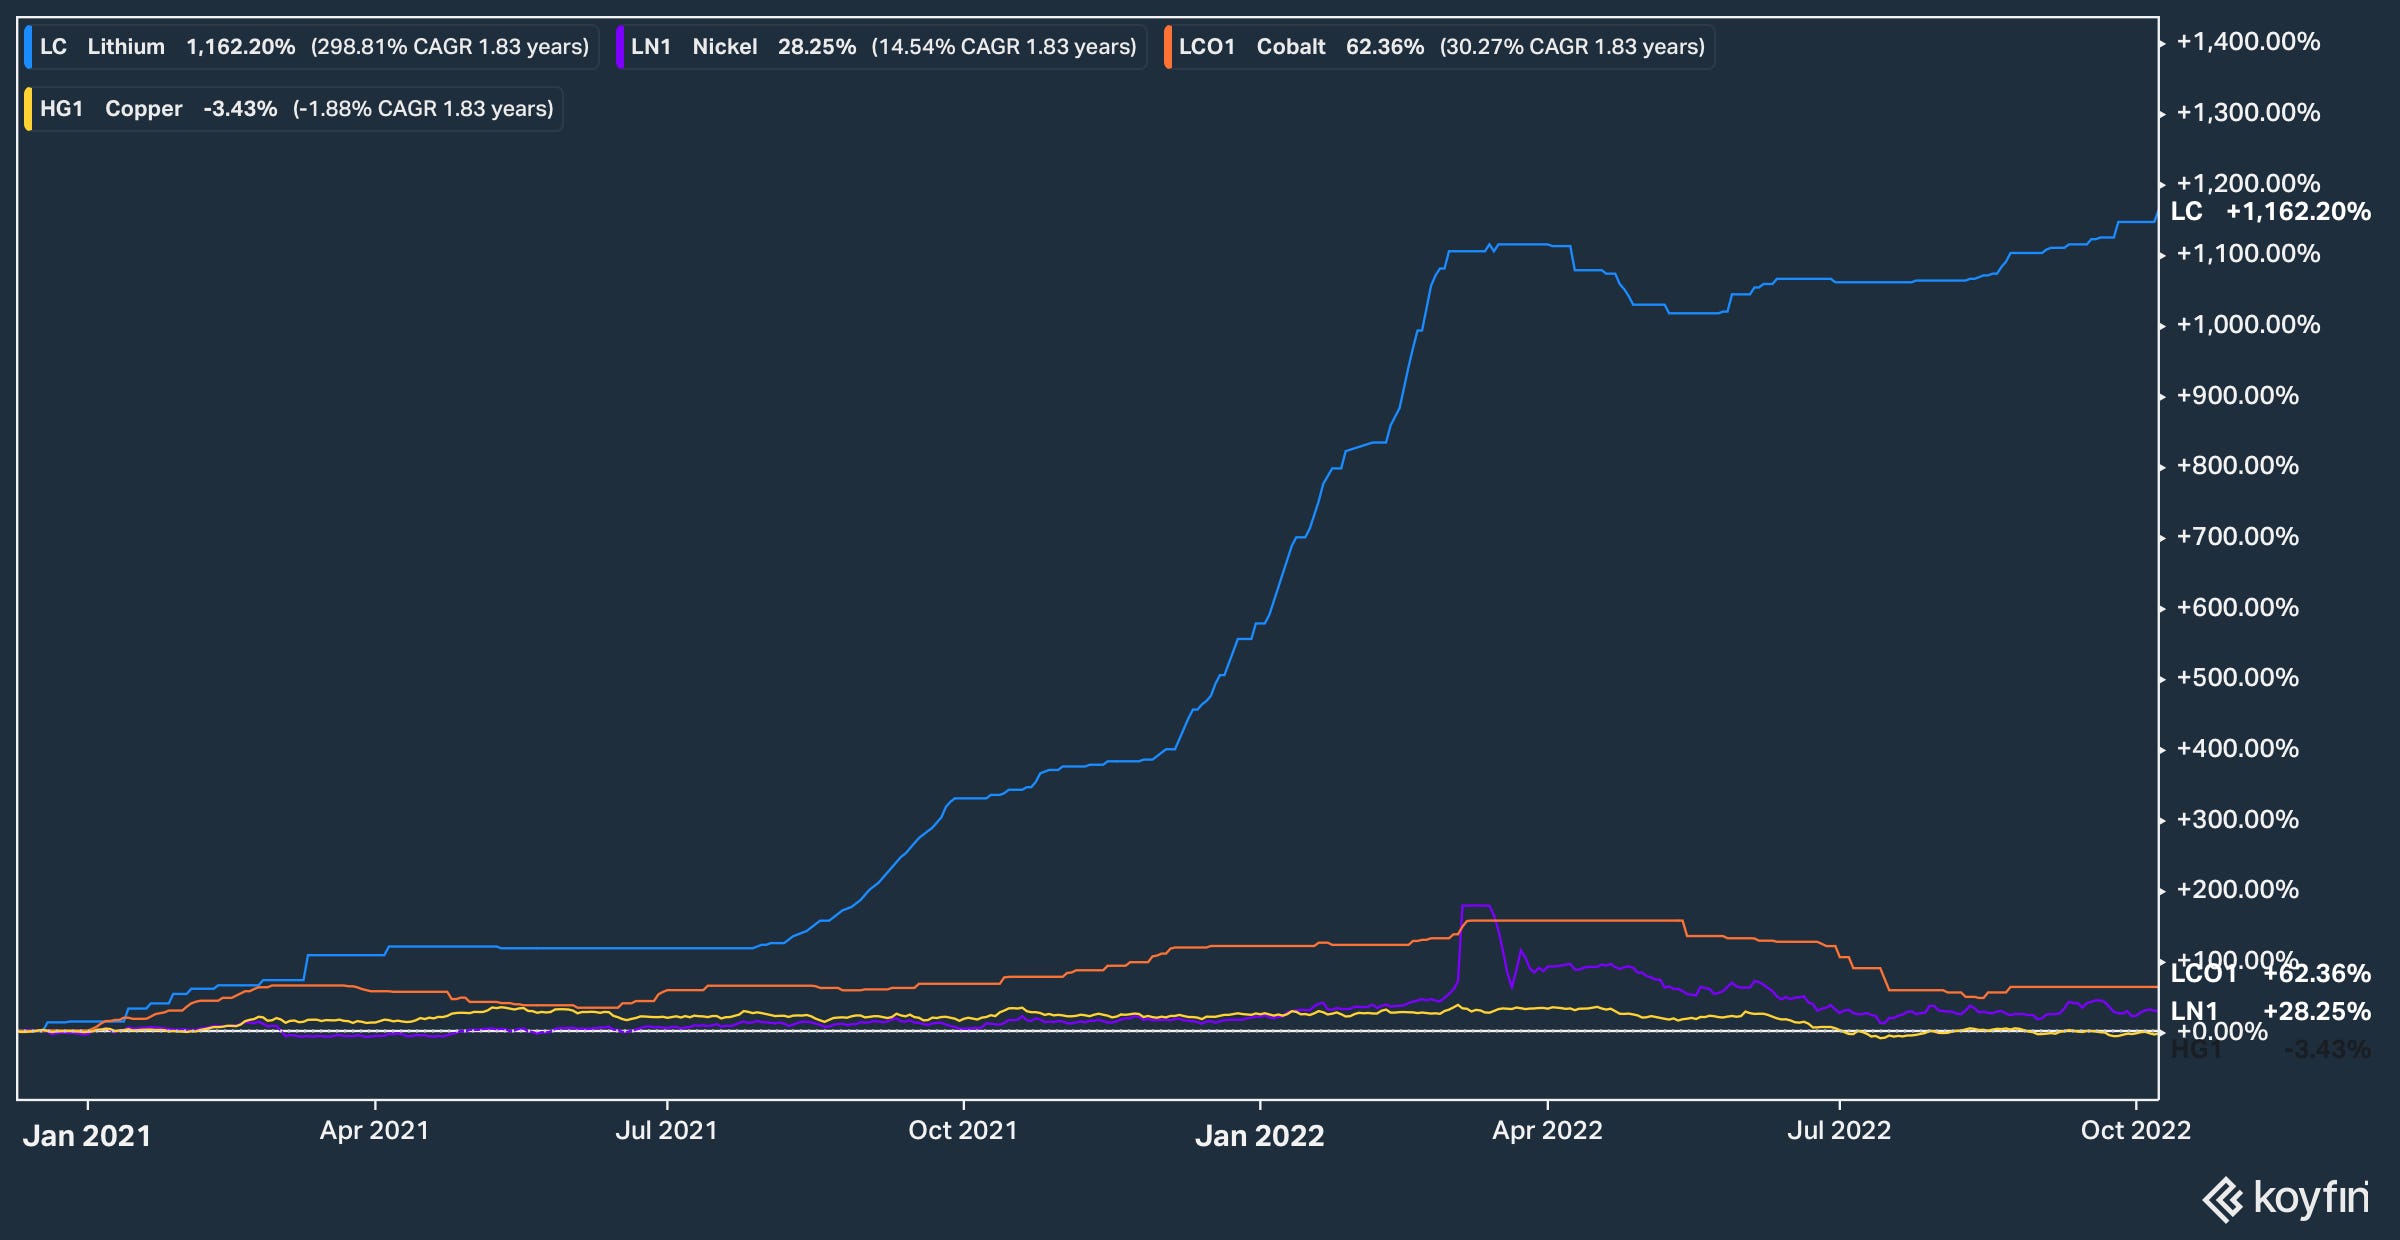This screenshot has height=1240, width=2400.
Task: Click the +1,200.00% y-axis label
Action: [x=2249, y=183]
